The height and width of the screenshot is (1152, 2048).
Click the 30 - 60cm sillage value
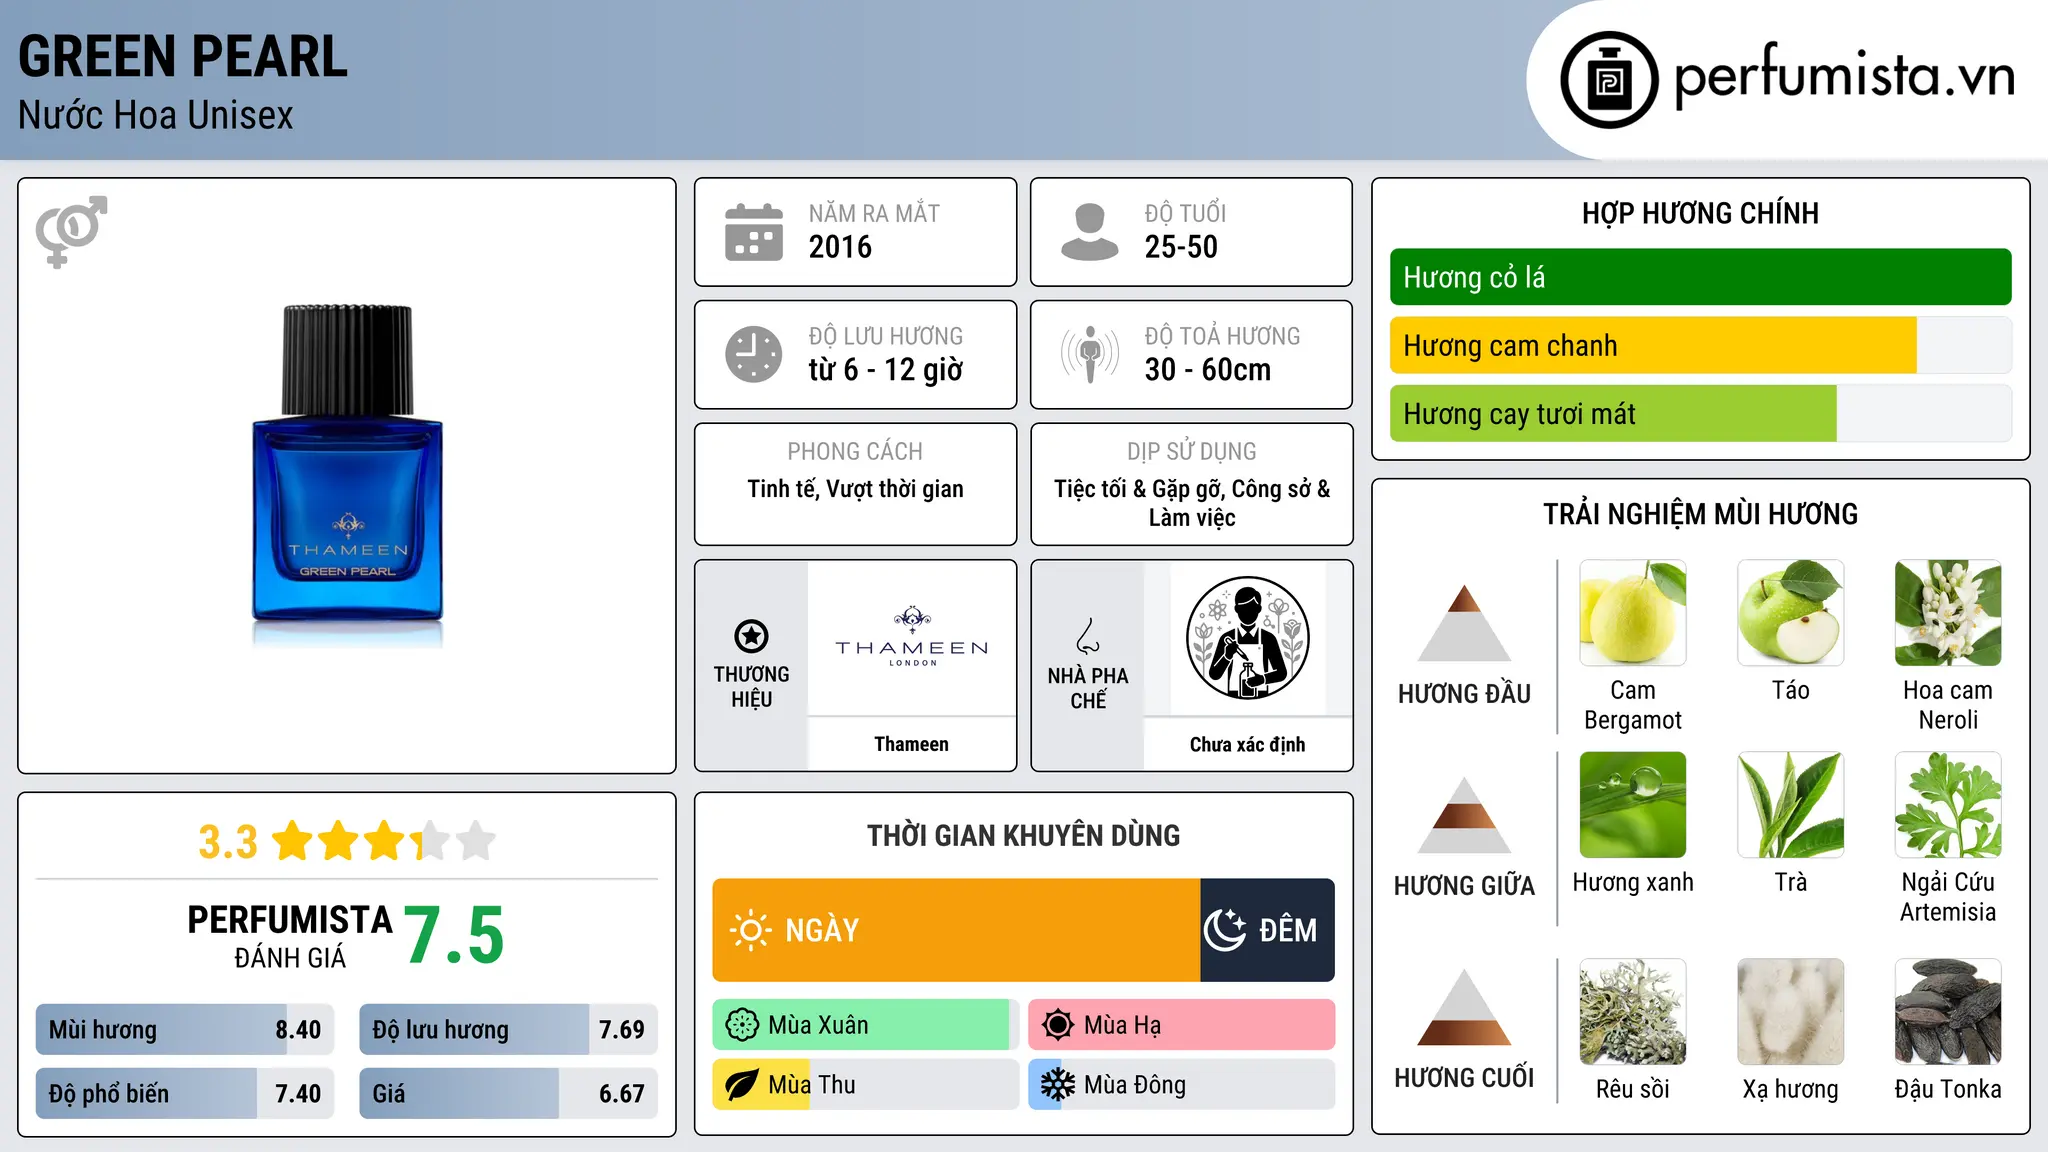1208,370
